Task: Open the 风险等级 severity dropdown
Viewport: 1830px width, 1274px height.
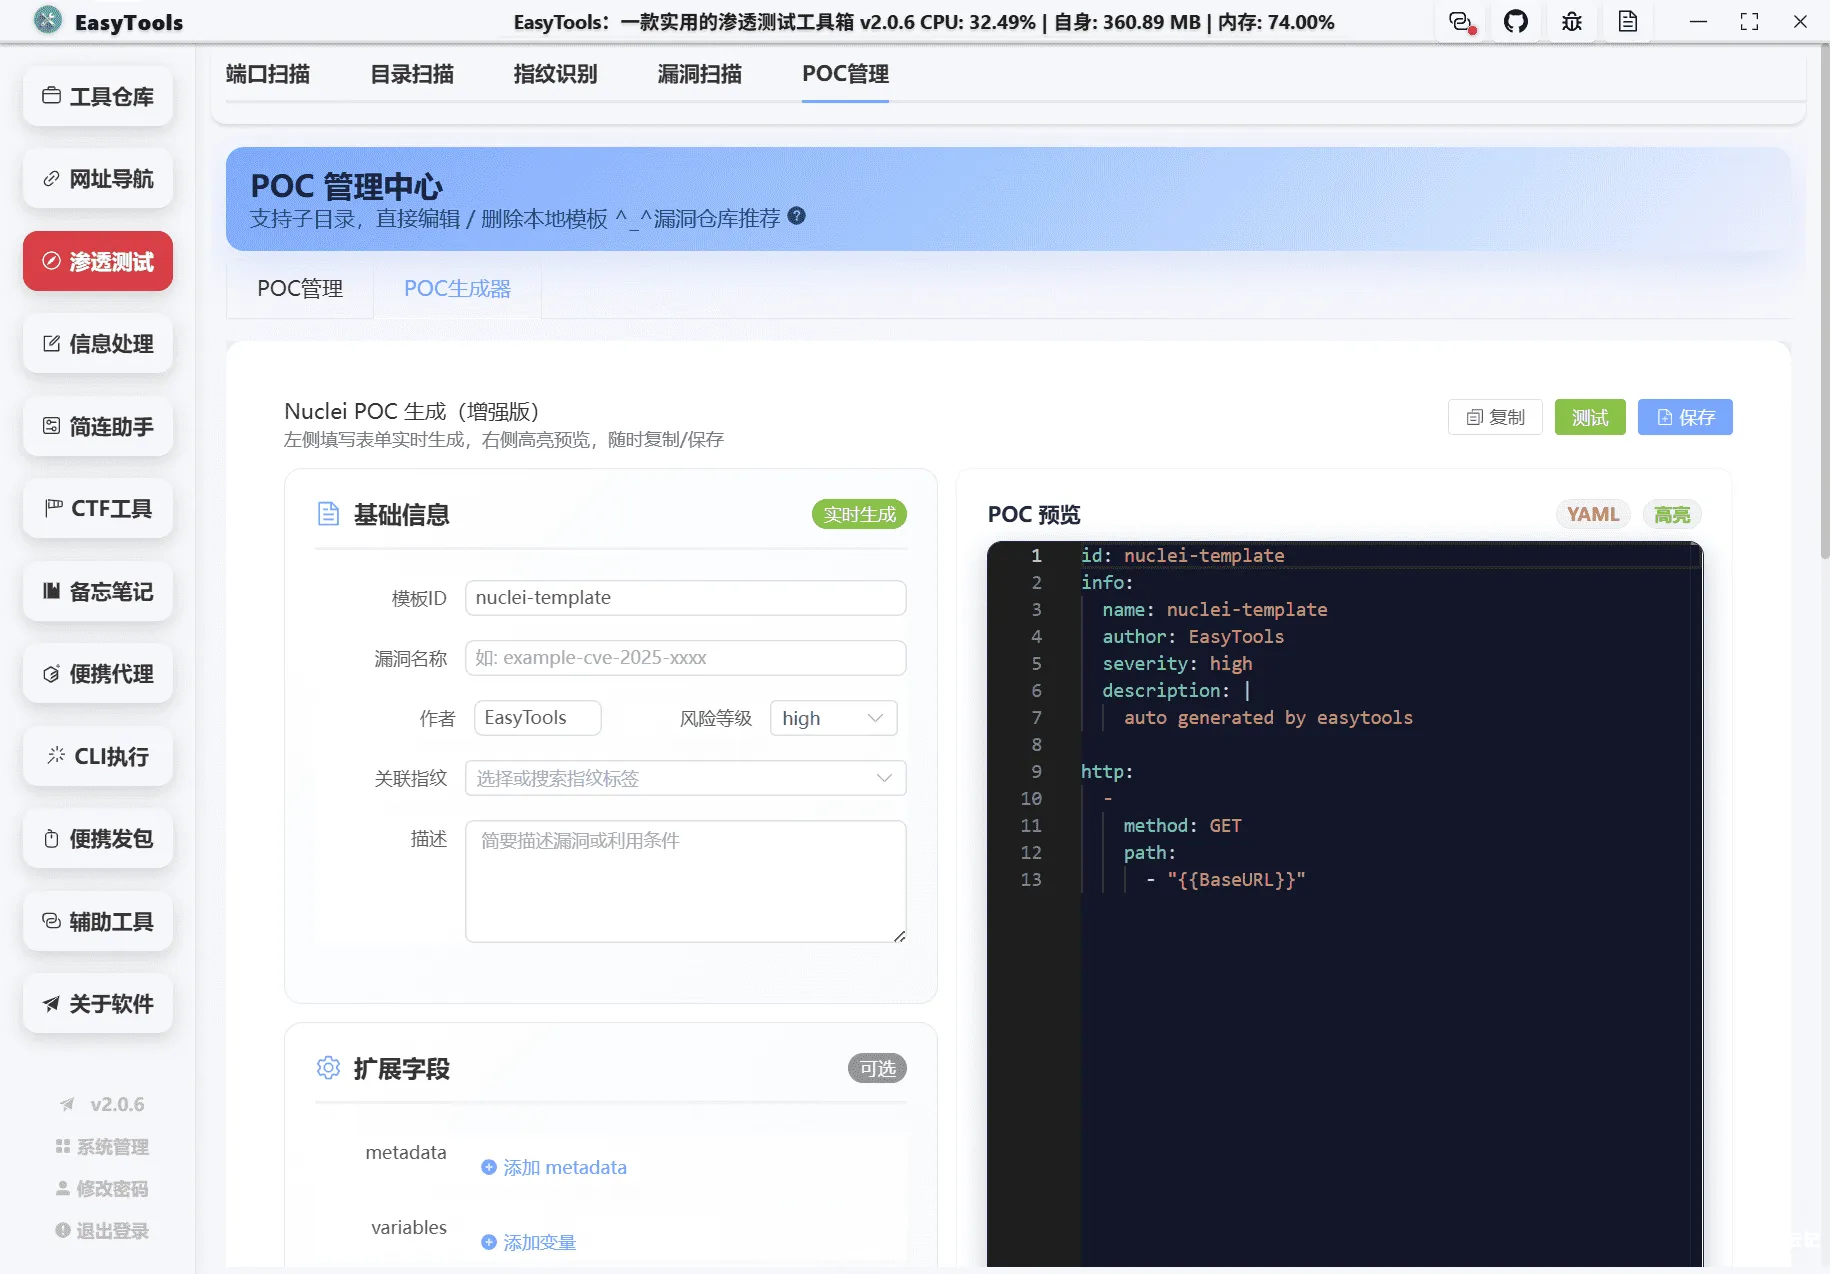Action: pyautogui.click(x=833, y=717)
